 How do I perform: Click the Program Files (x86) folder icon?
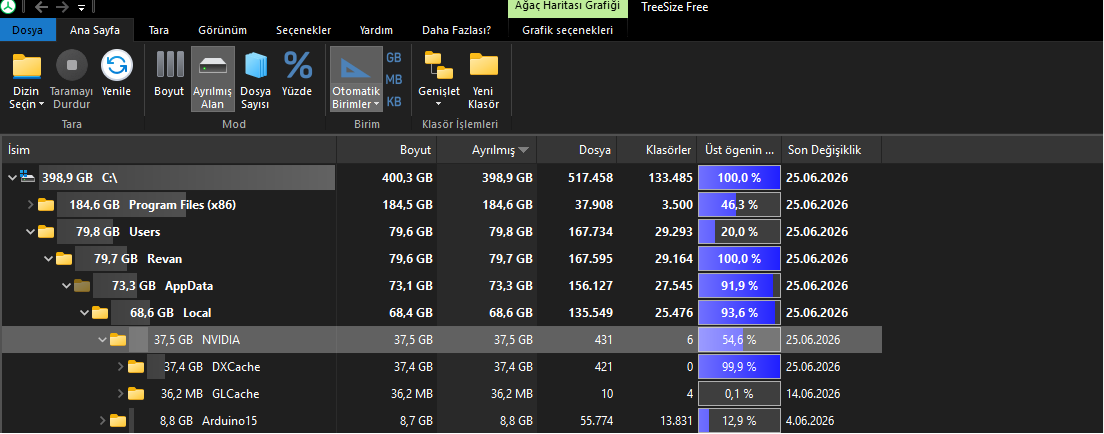point(46,205)
